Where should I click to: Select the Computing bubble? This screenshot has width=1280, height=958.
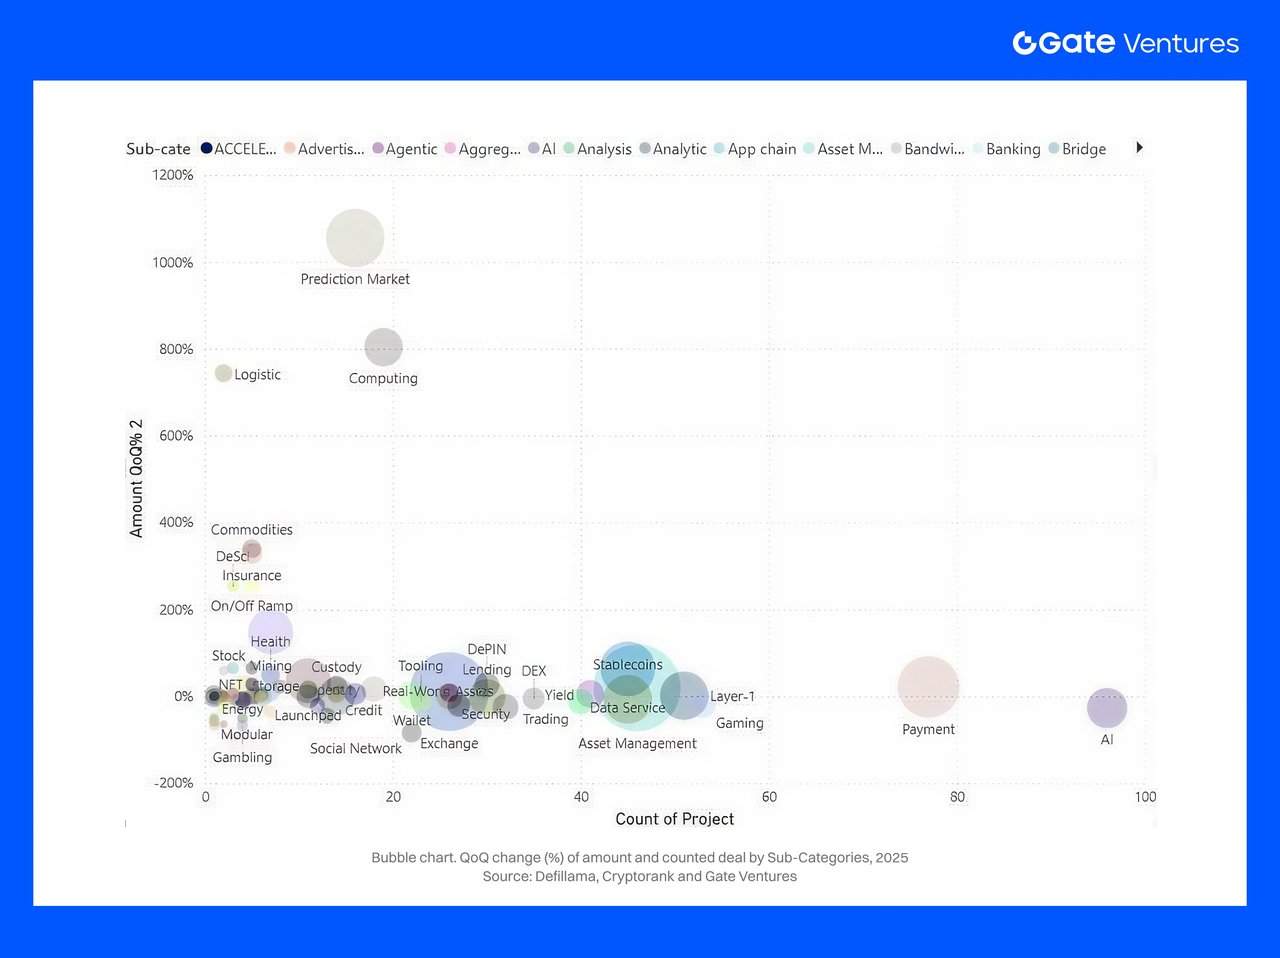(x=383, y=348)
